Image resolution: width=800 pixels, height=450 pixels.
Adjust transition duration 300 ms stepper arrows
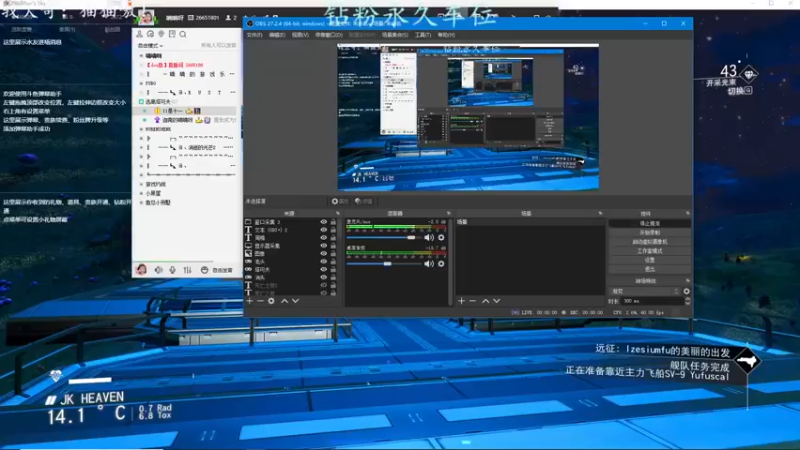tap(687, 301)
